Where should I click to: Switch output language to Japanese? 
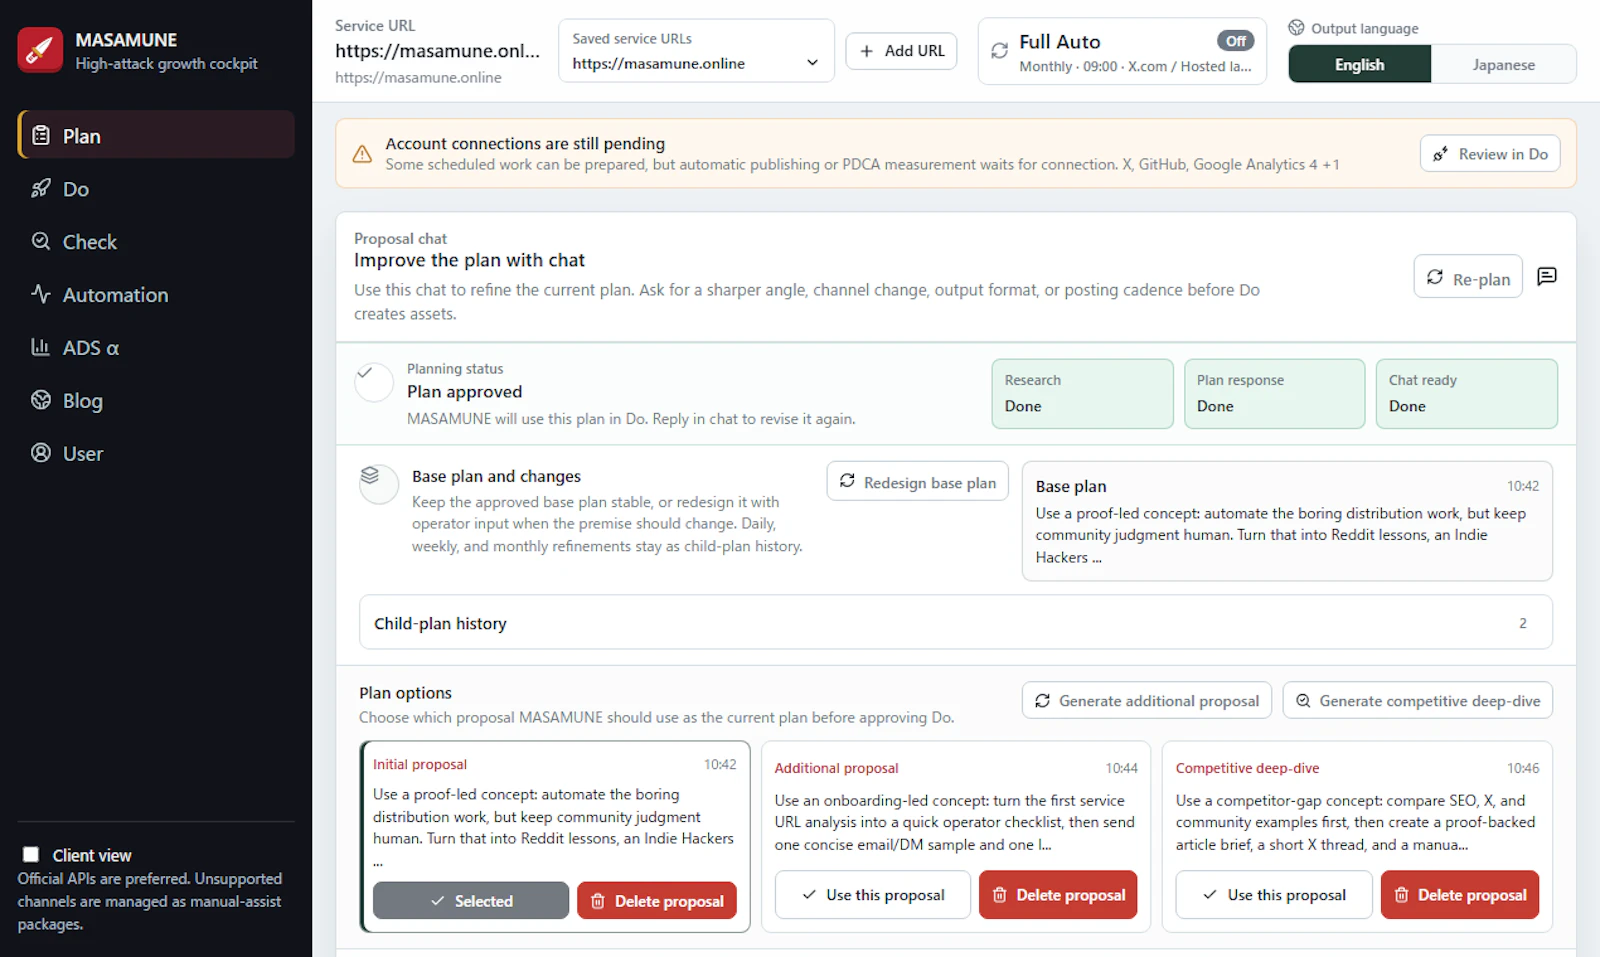1503,65
